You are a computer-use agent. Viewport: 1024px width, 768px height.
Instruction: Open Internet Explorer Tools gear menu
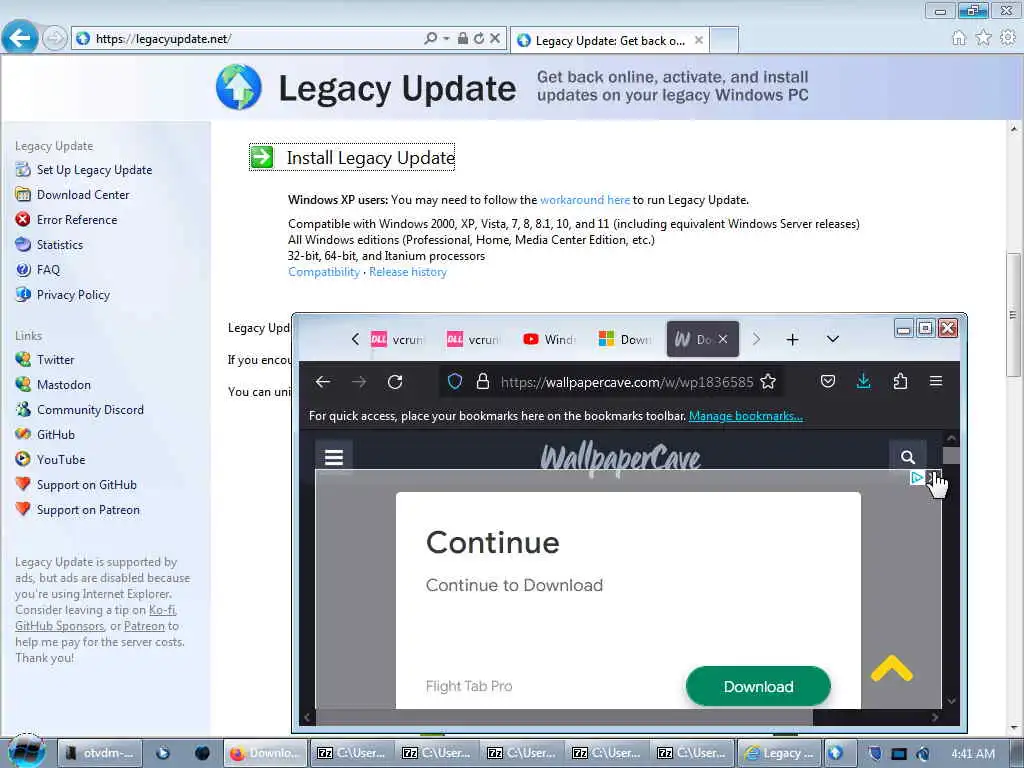click(1008, 38)
